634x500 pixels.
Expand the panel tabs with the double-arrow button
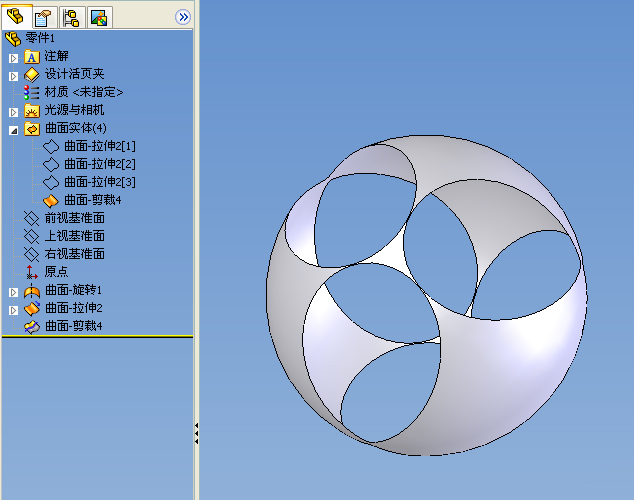coord(183,17)
